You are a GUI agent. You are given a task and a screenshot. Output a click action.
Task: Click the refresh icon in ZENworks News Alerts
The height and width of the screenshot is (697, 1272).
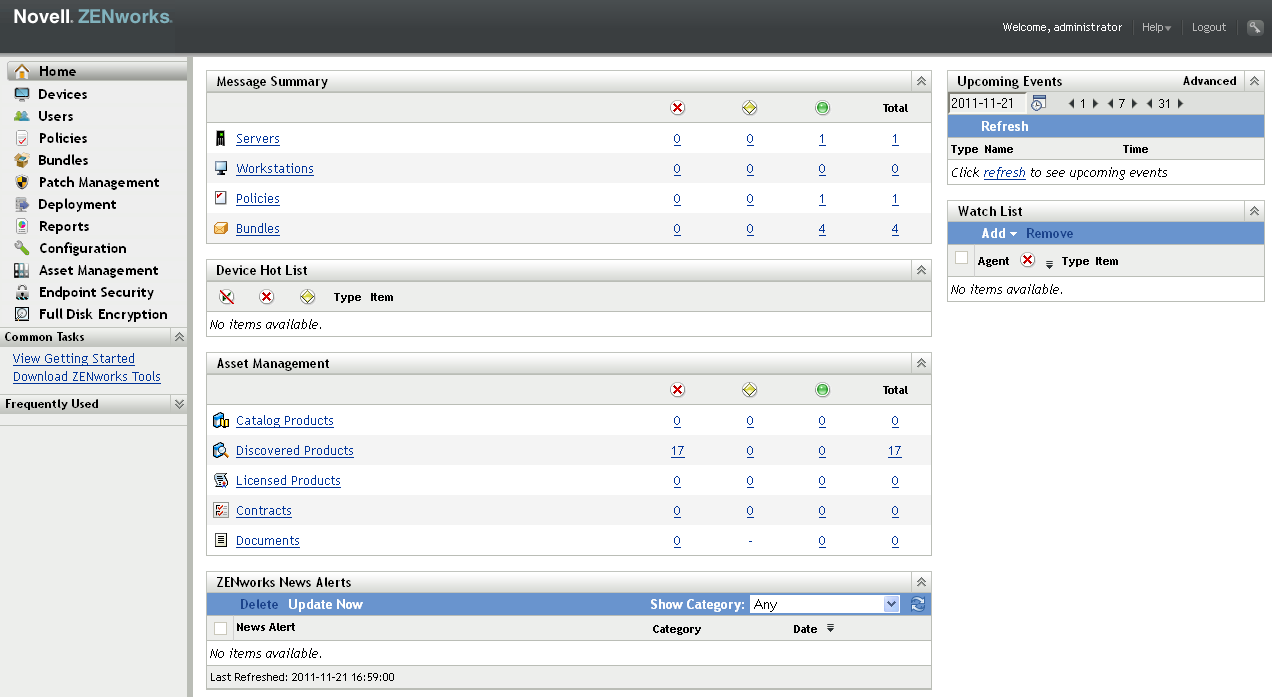917,604
